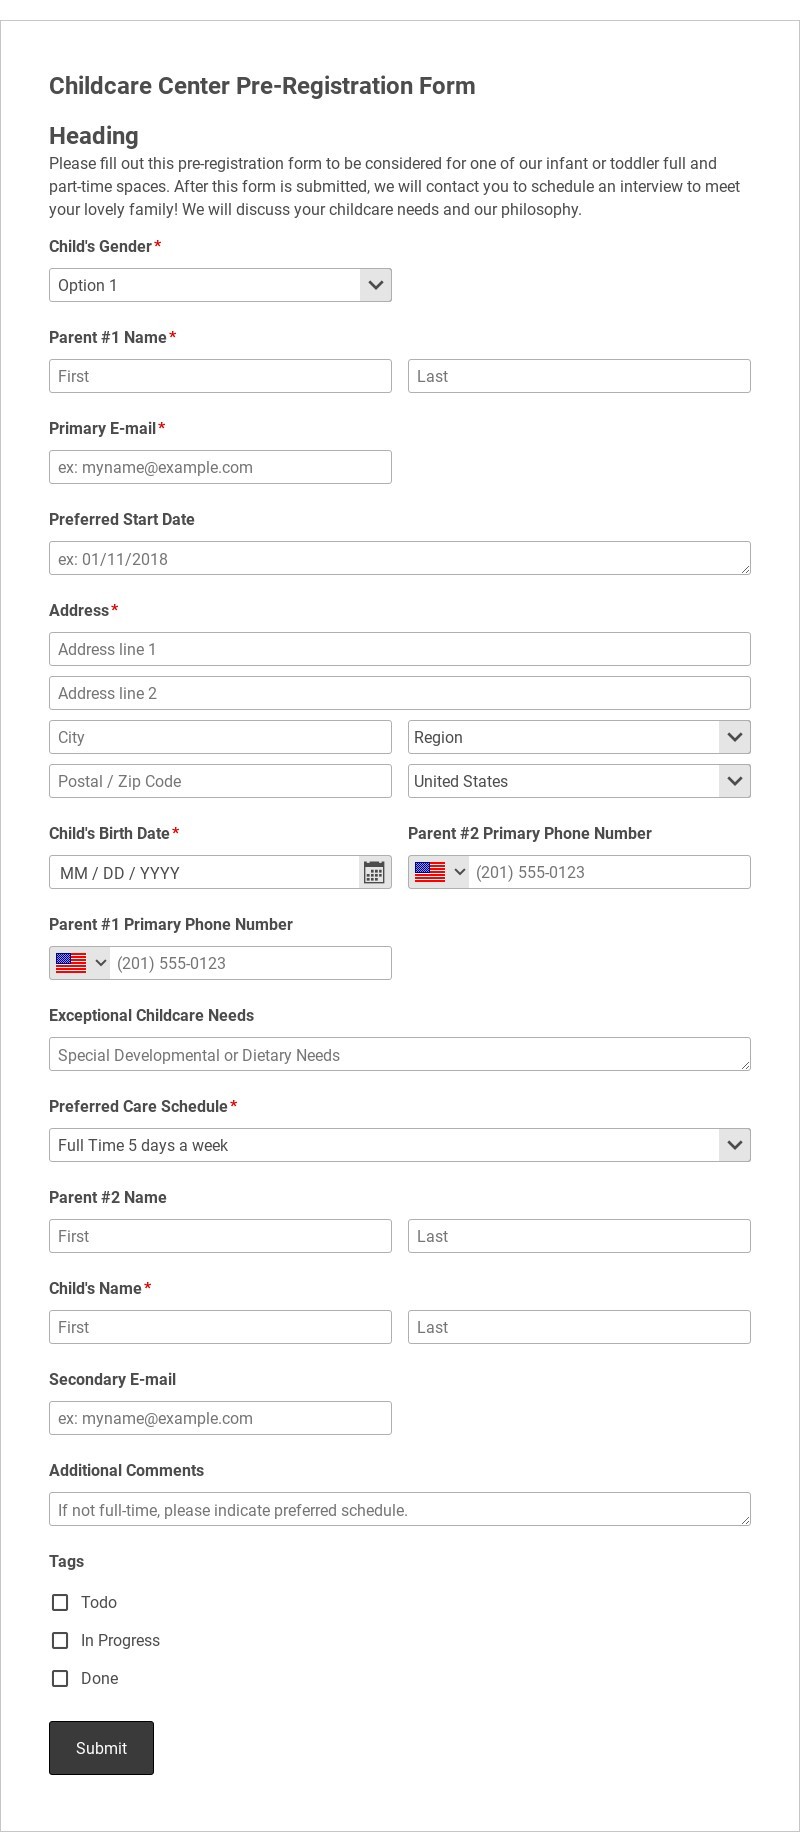Click the Primary E-mail field
Image resolution: width=800 pixels, height=1832 pixels.
coord(220,467)
